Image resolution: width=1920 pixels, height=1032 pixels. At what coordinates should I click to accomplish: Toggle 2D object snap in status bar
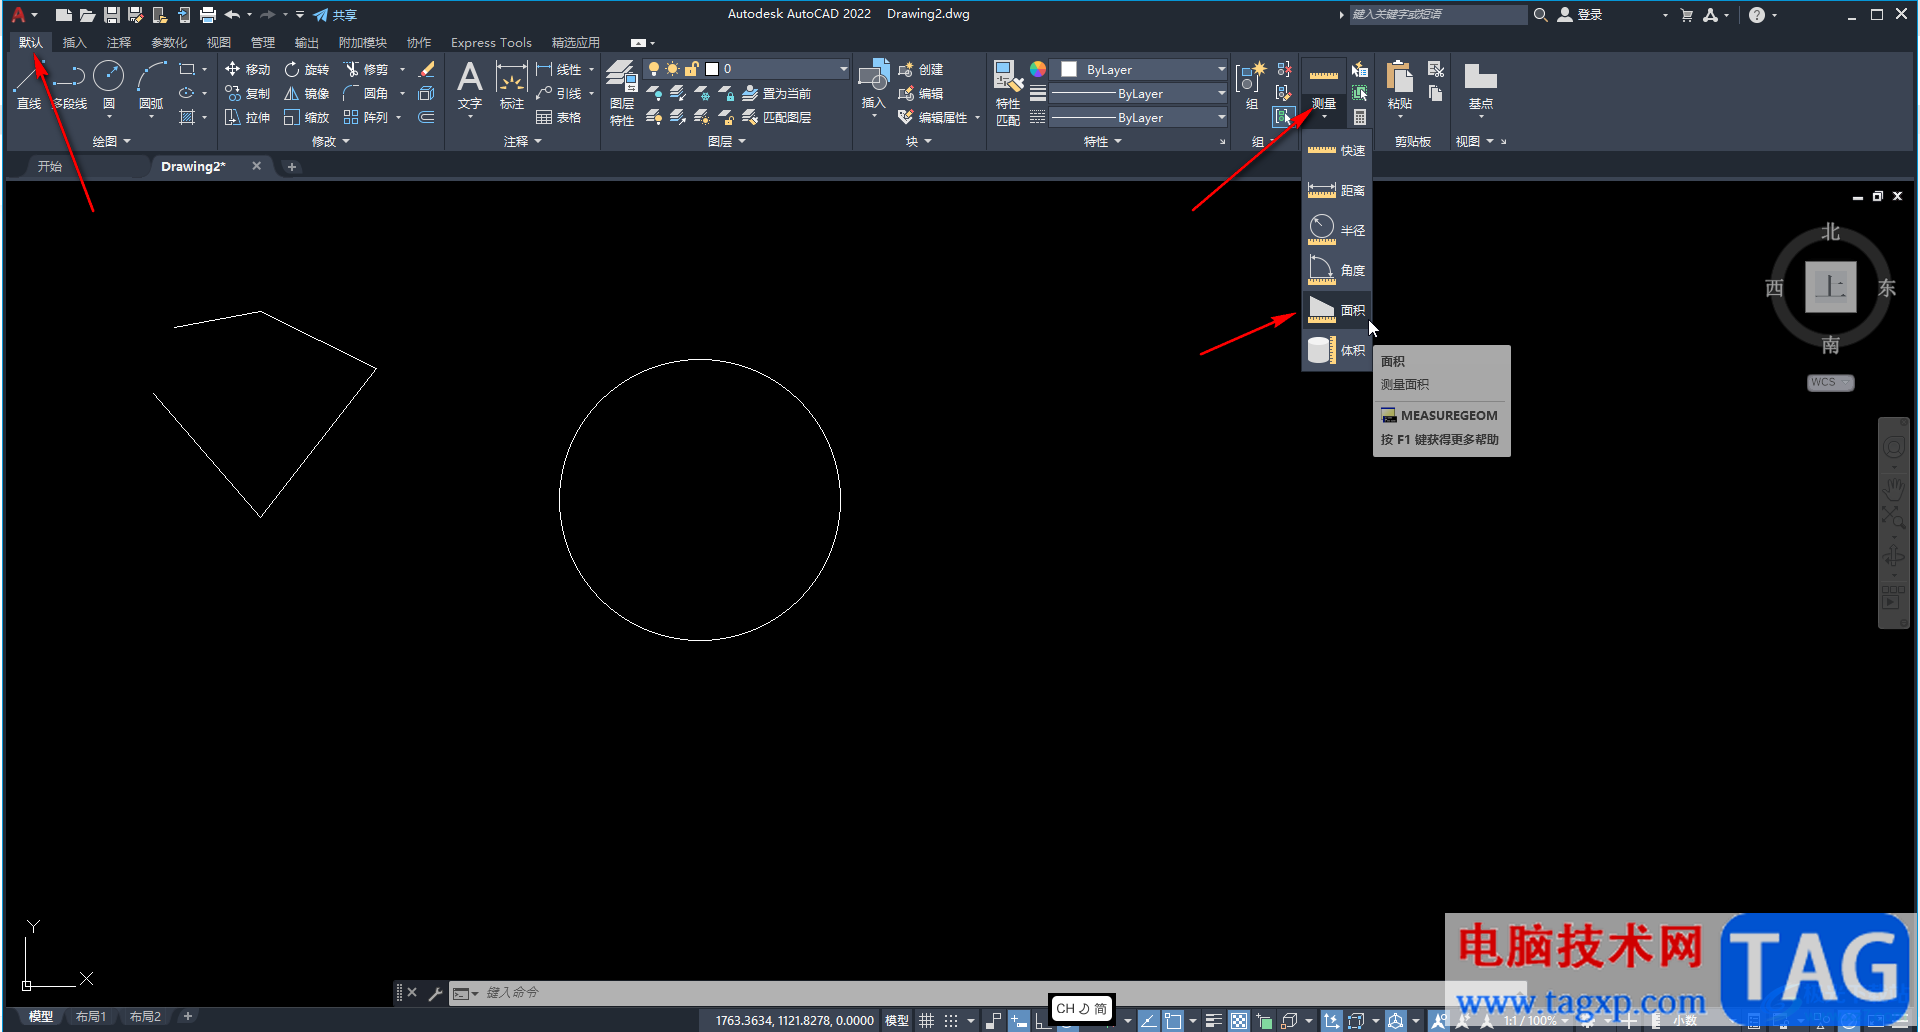1173,1020
